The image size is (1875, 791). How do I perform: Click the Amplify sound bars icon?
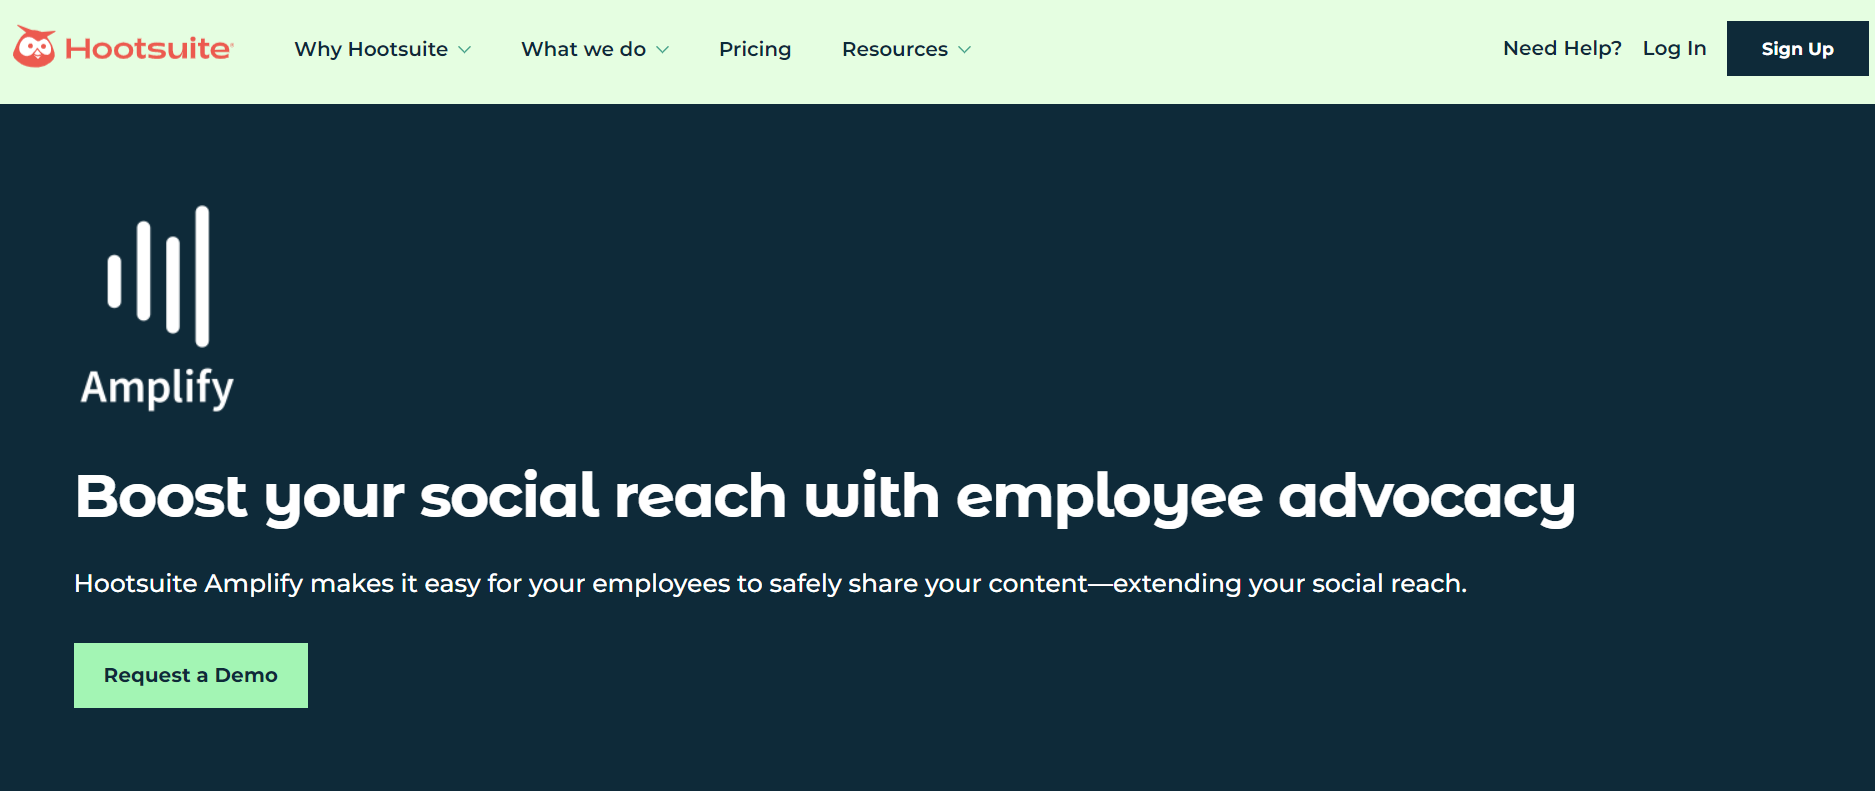tap(159, 276)
